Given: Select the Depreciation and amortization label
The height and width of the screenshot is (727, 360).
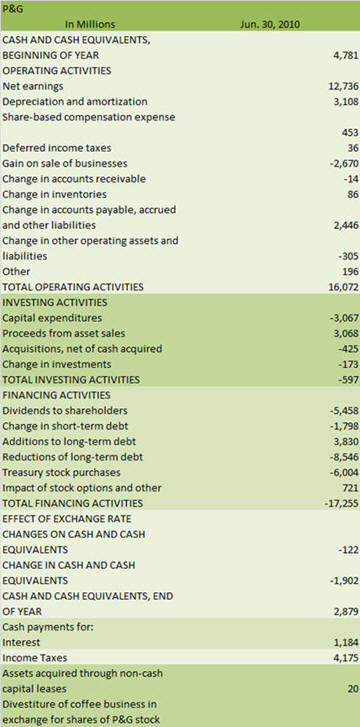Looking at the screenshot, I should click(x=75, y=101).
